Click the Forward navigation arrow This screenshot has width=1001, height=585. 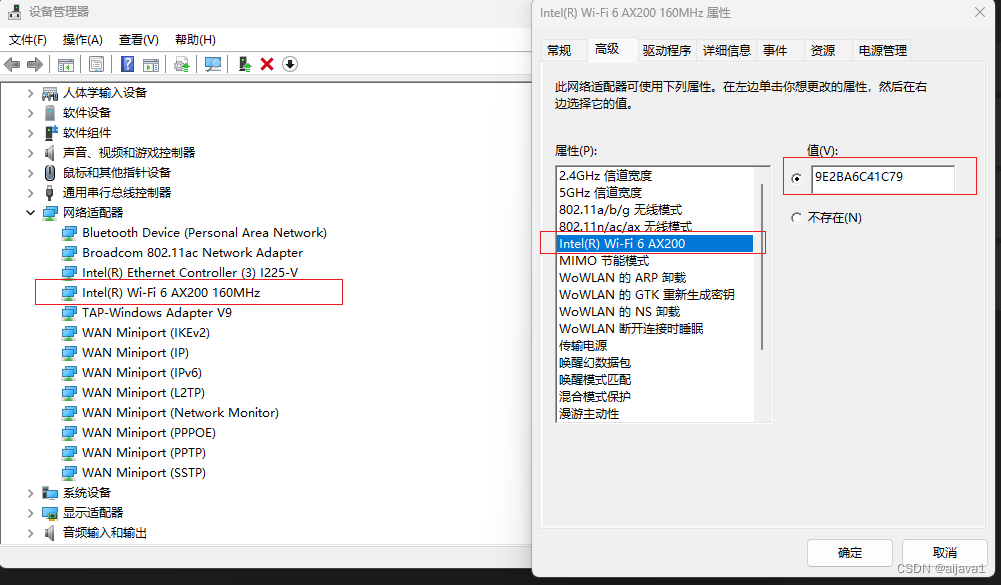(x=33, y=64)
